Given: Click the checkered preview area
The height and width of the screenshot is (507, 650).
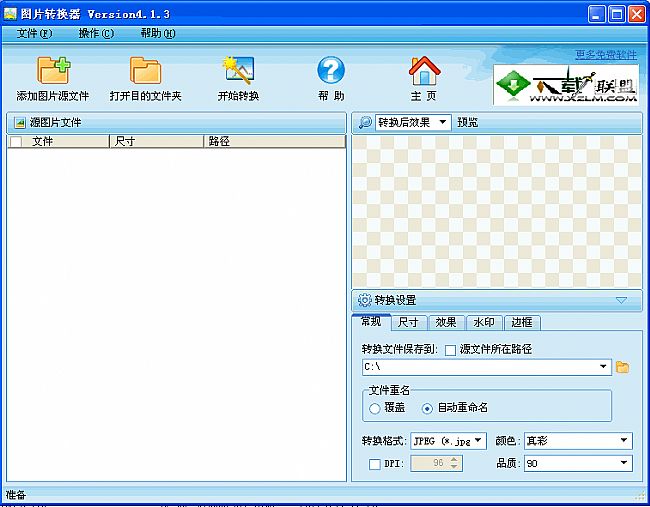Looking at the screenshot, I should (x=497, y=211).
